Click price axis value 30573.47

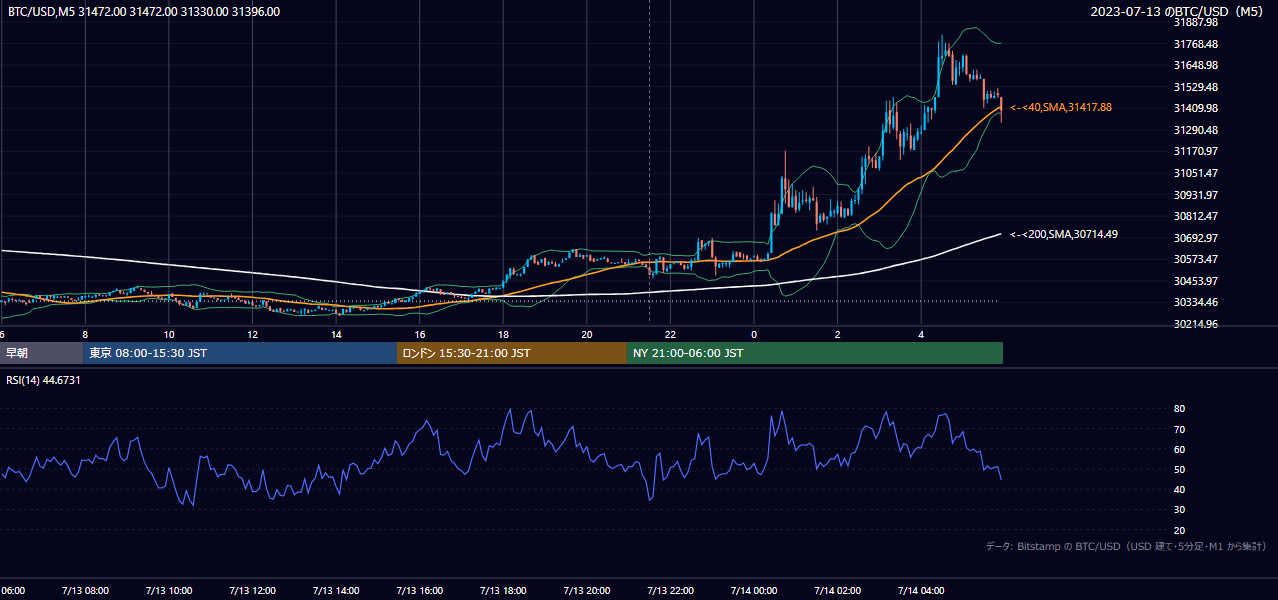pos(1196,259)
